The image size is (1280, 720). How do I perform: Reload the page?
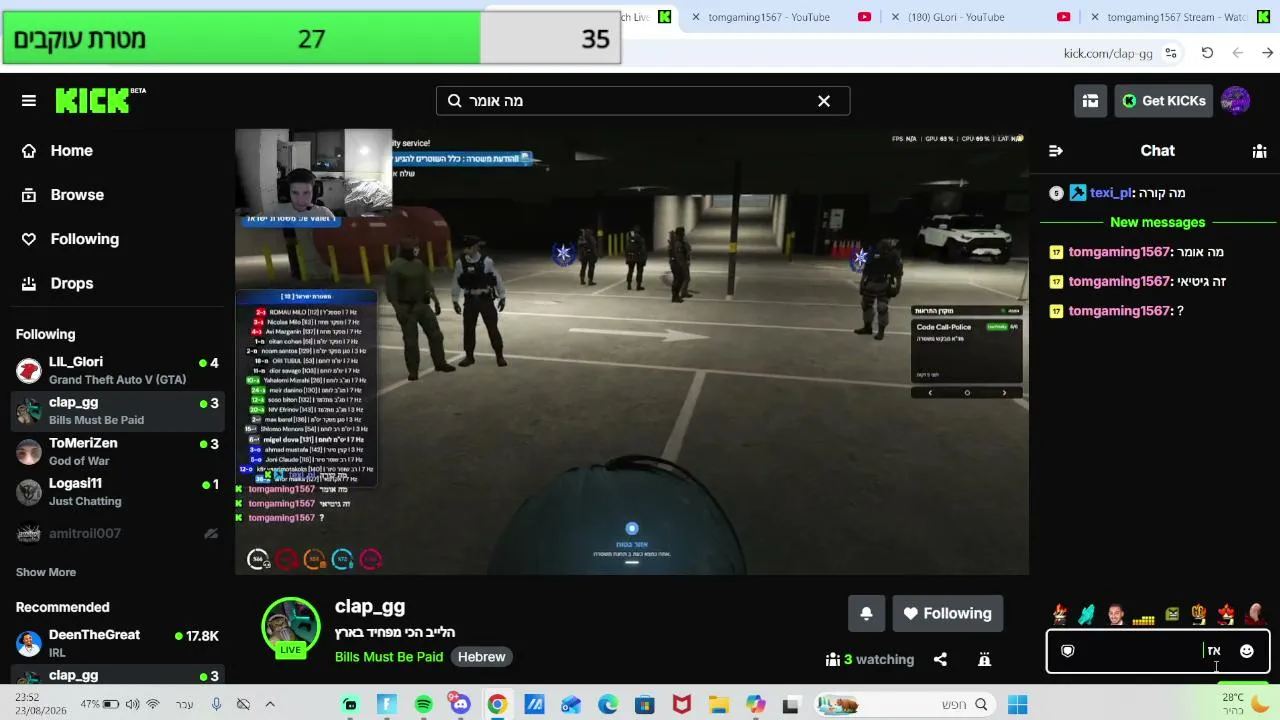pyautogui.click(x=1207, y=53)
